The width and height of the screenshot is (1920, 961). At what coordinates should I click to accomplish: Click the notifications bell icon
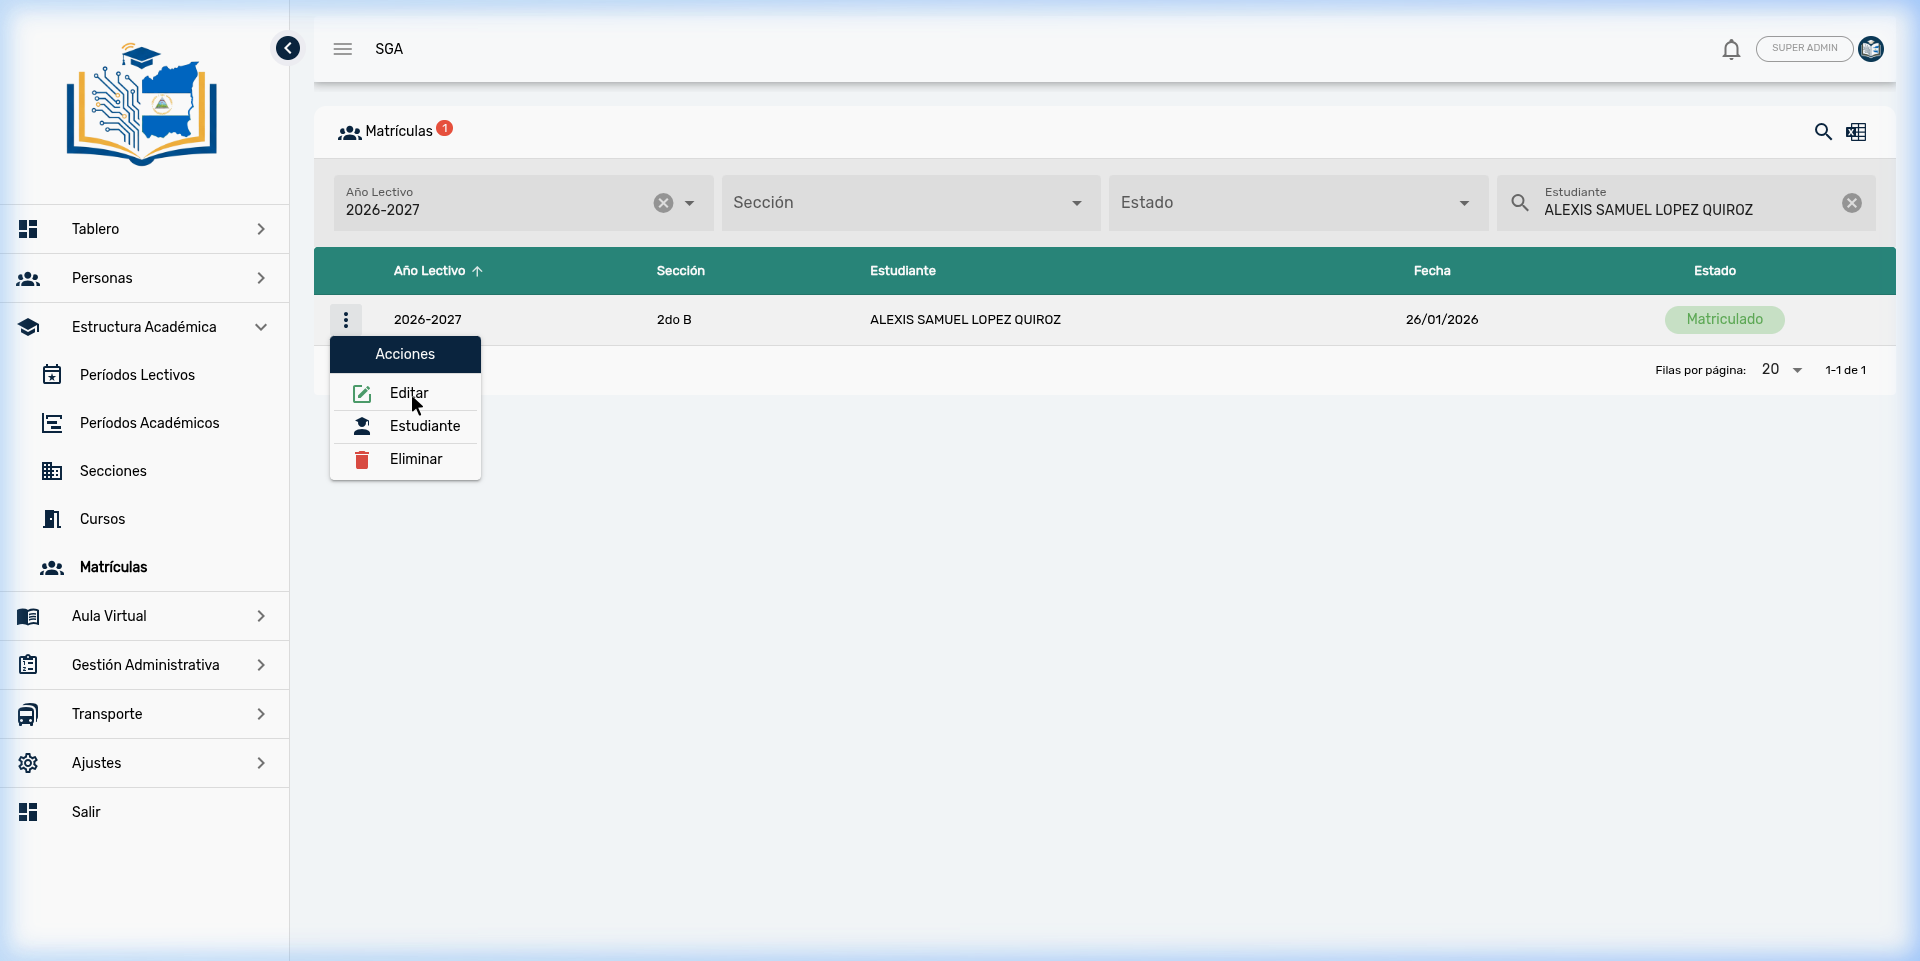(x=1731, y=49)
